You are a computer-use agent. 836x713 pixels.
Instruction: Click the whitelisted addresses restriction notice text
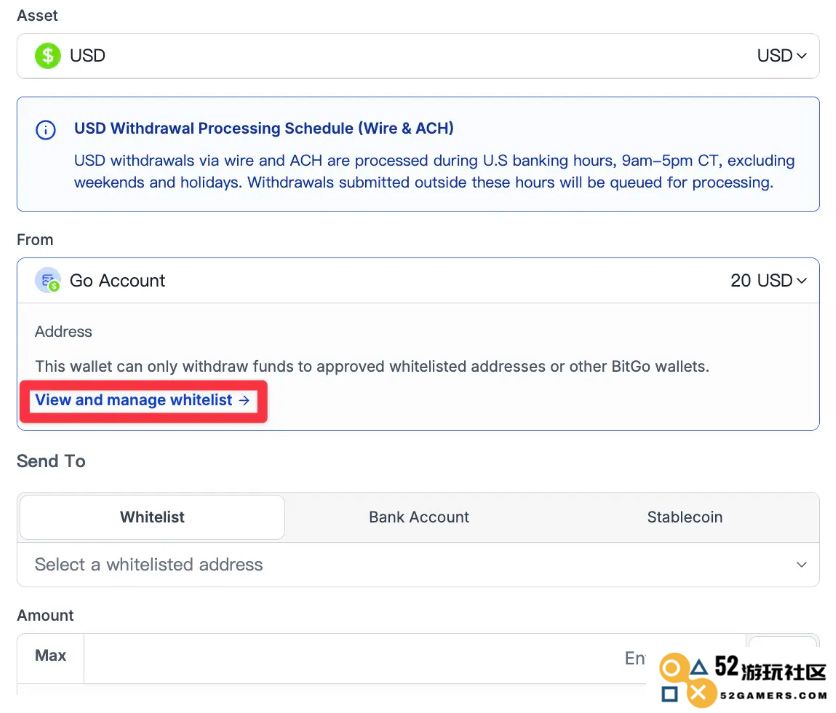tap(372, 367)
